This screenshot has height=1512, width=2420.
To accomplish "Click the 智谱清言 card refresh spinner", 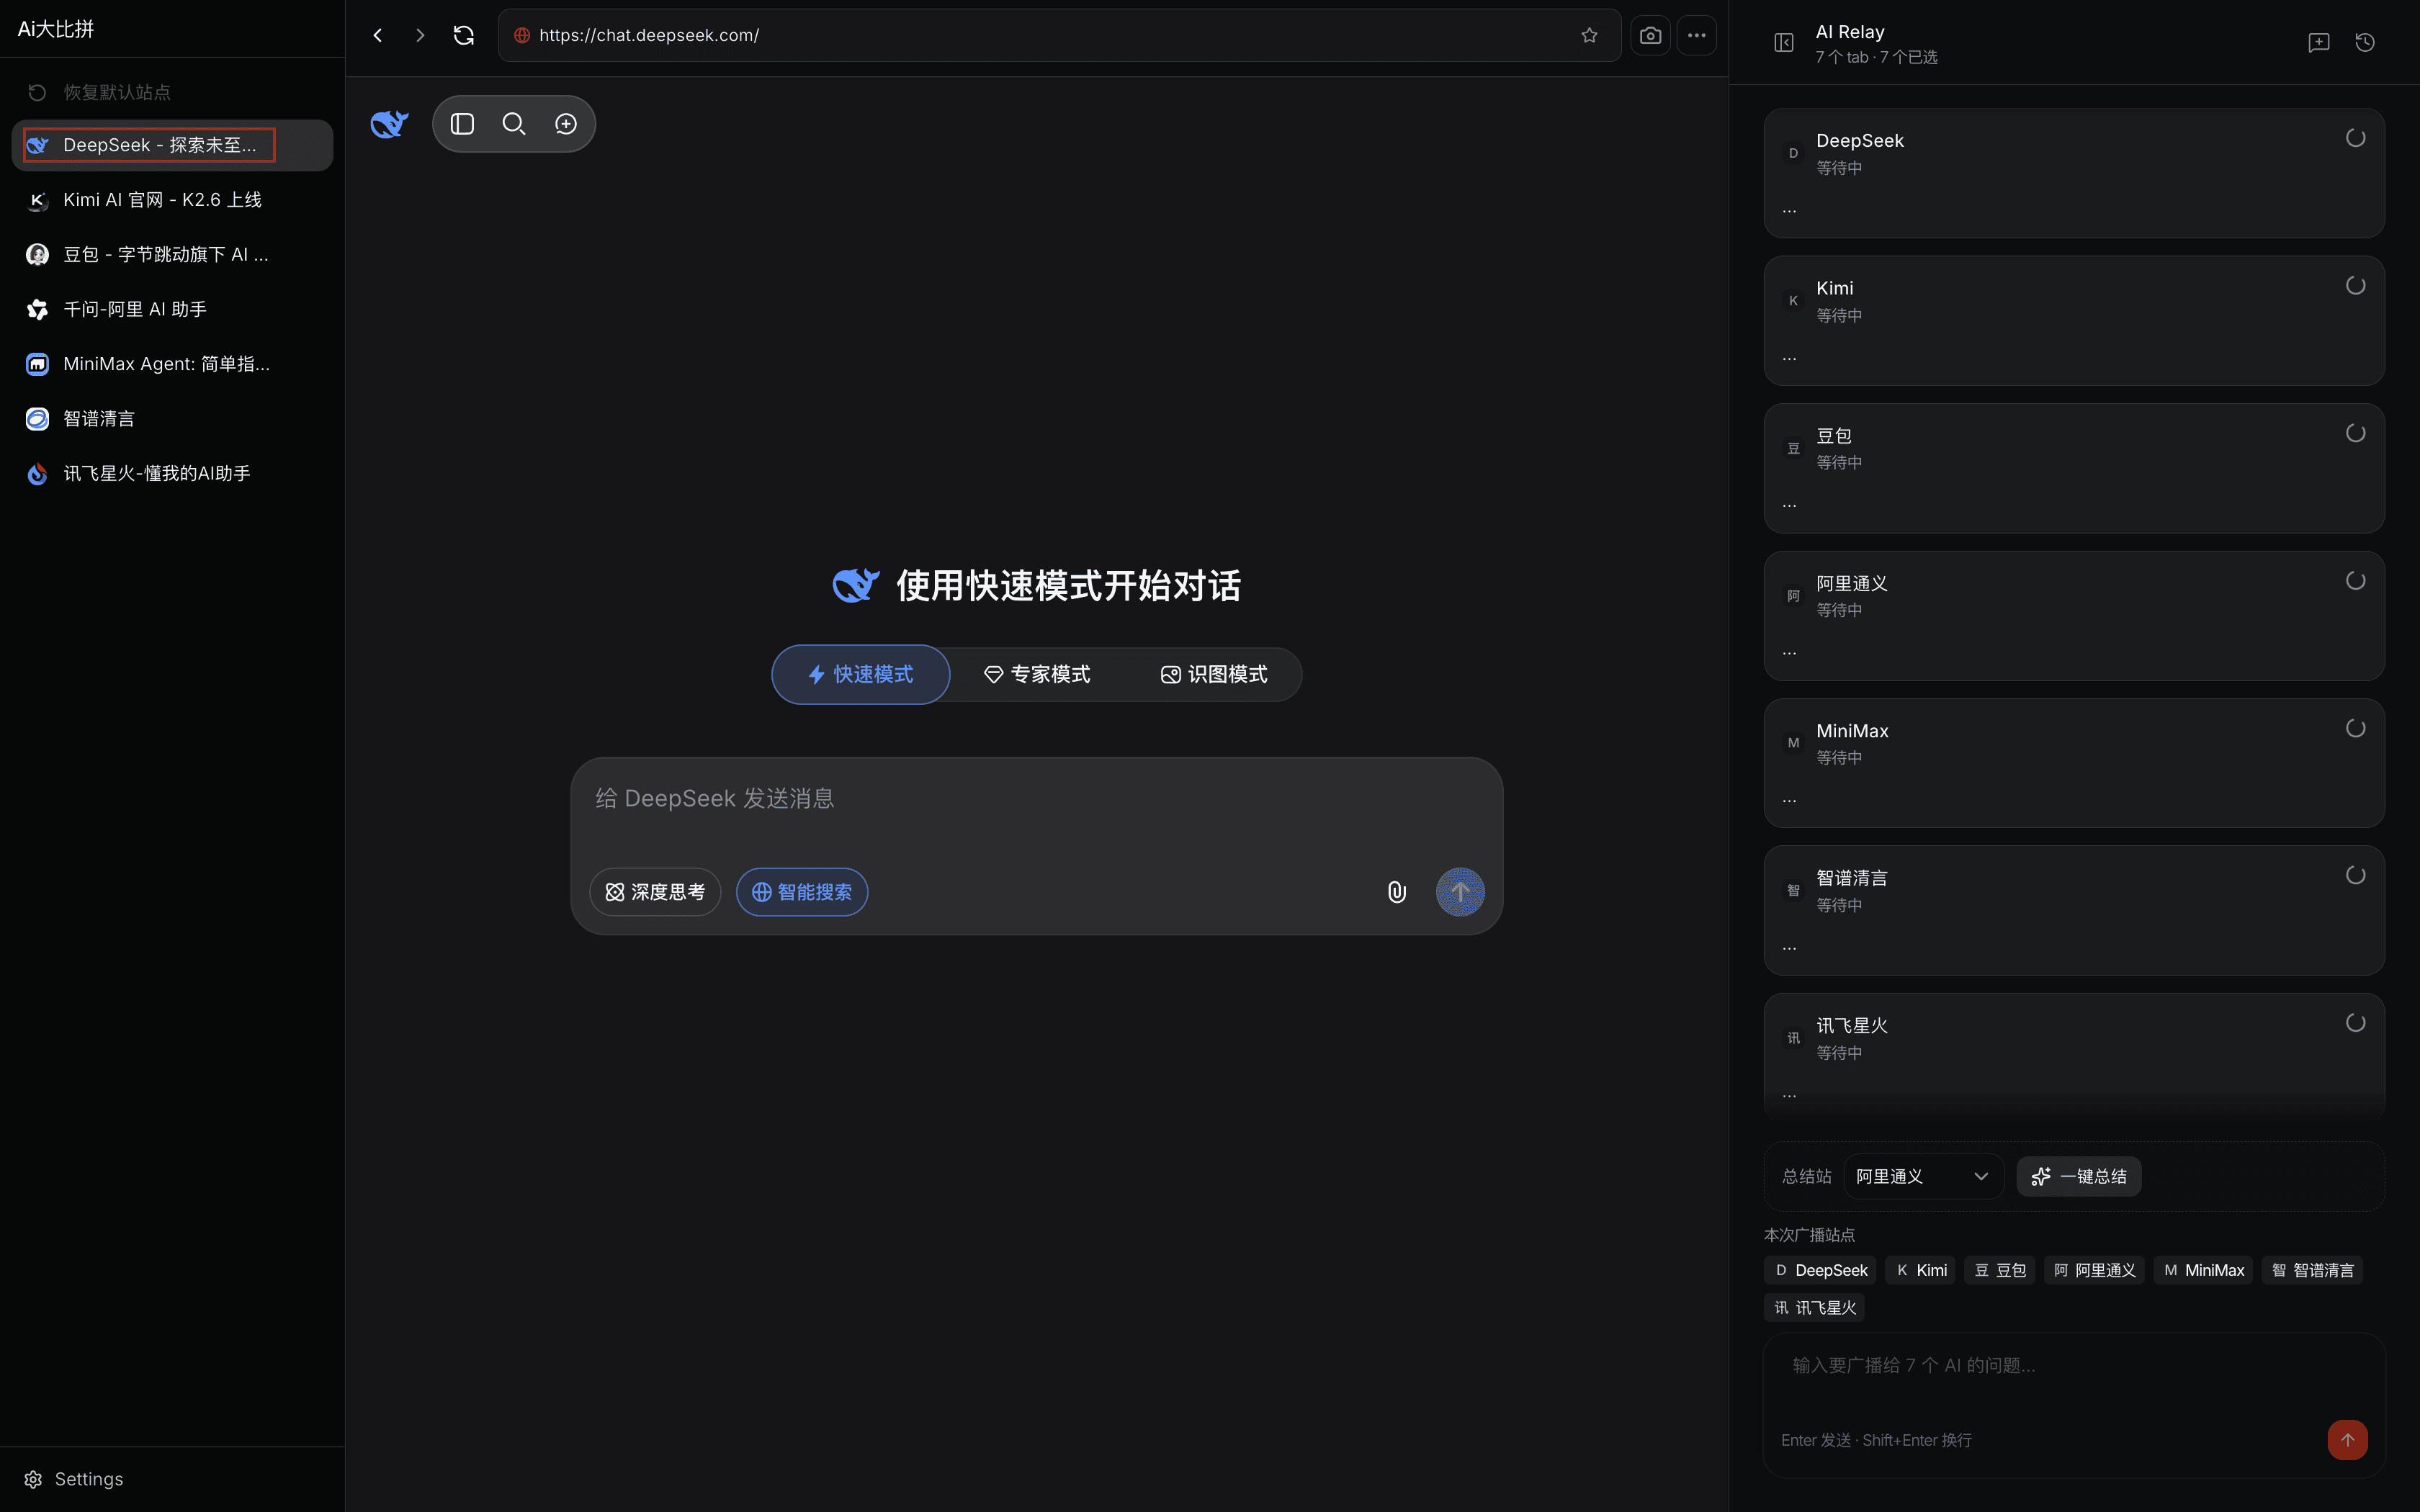I will [x=2355, y=875].
